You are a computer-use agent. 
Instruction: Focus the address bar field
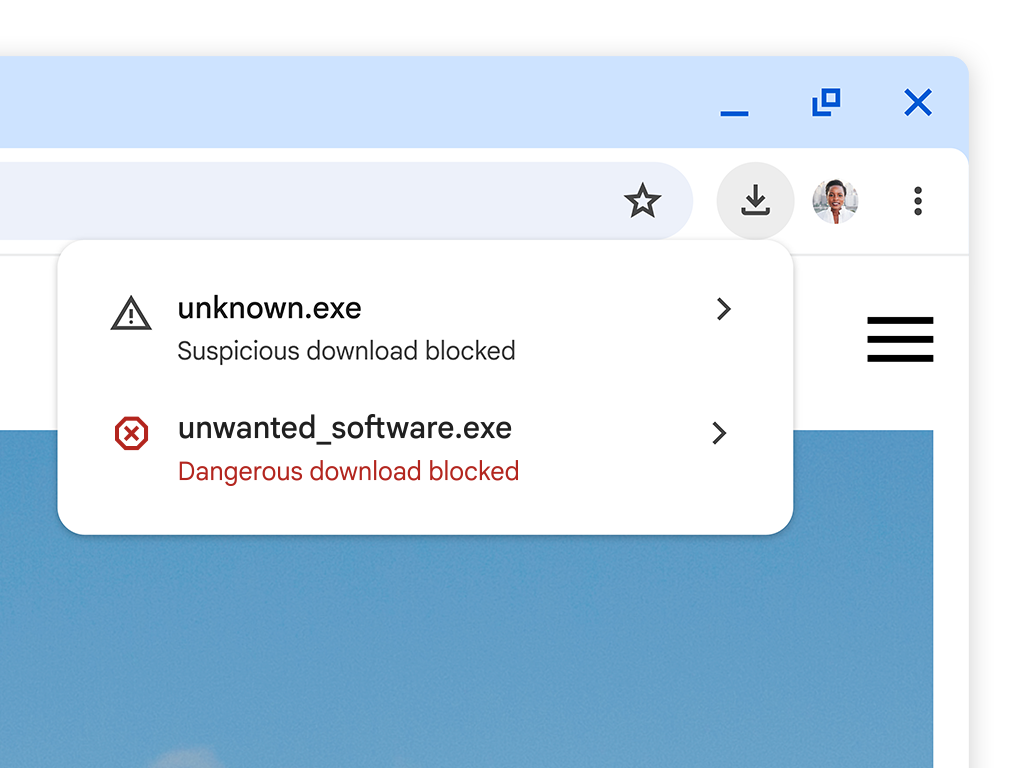coord(300,202)
